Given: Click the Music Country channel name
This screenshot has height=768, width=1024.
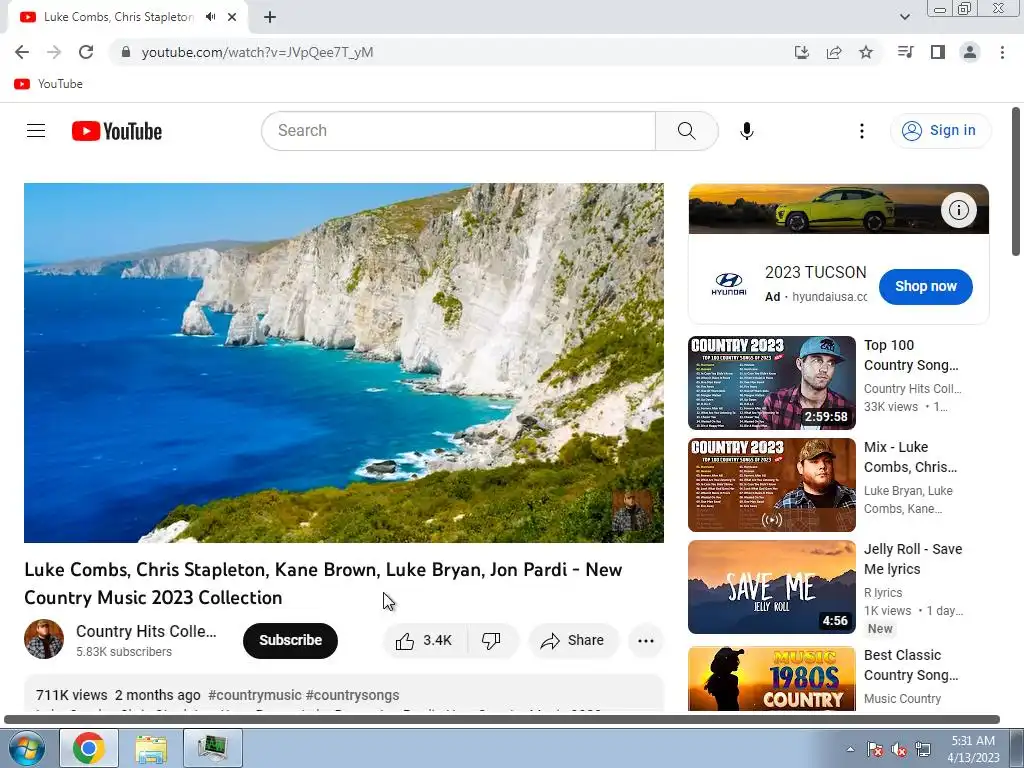Looking at the screenshot, I should point(902,699).
